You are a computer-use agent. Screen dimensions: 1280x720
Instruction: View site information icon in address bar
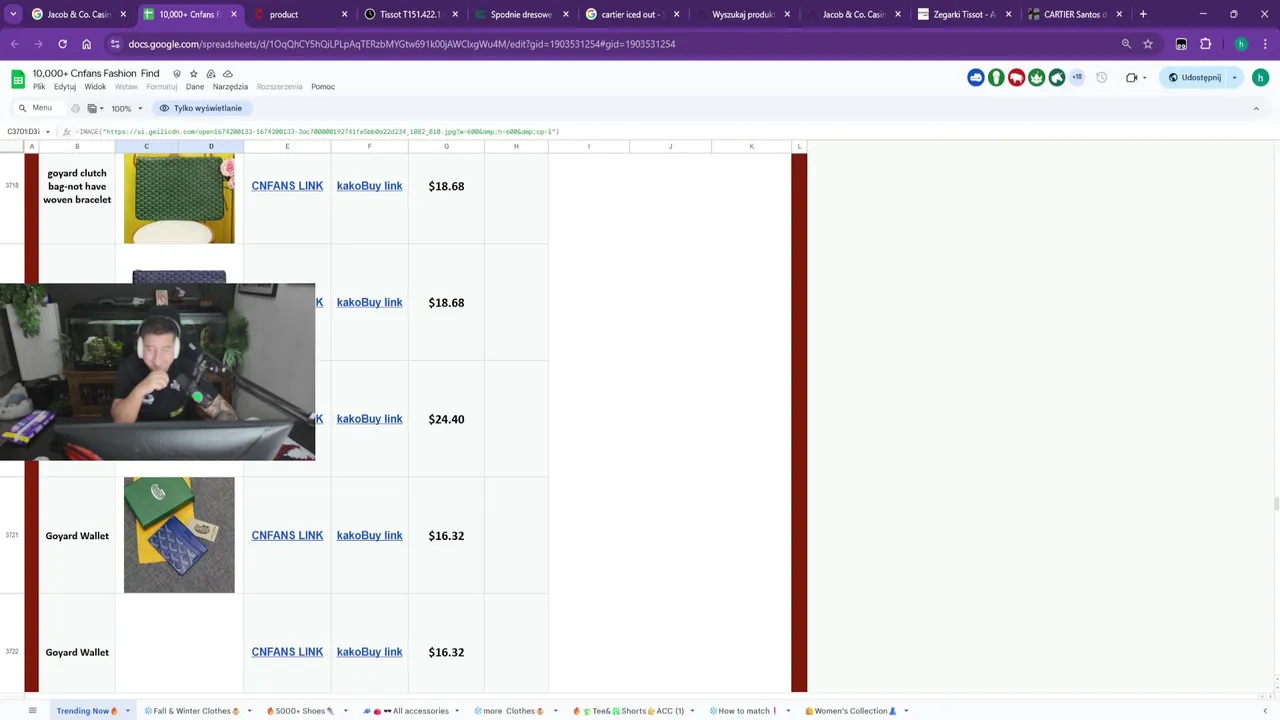[115, 44]
